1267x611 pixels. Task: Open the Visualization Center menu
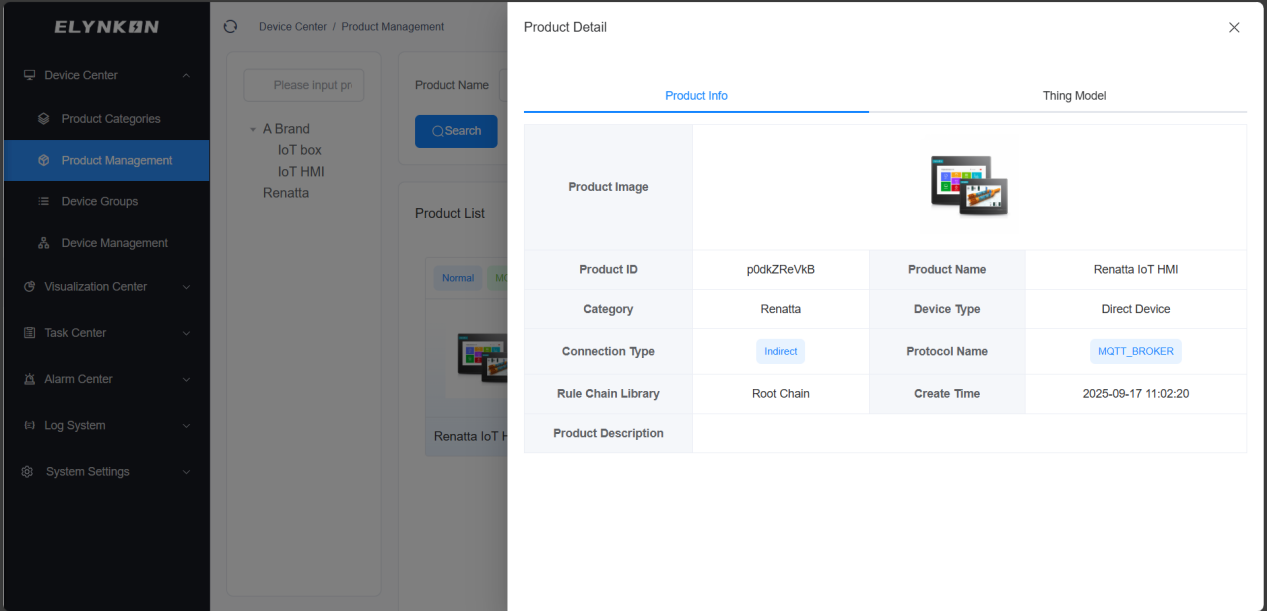tap(106, 286)
